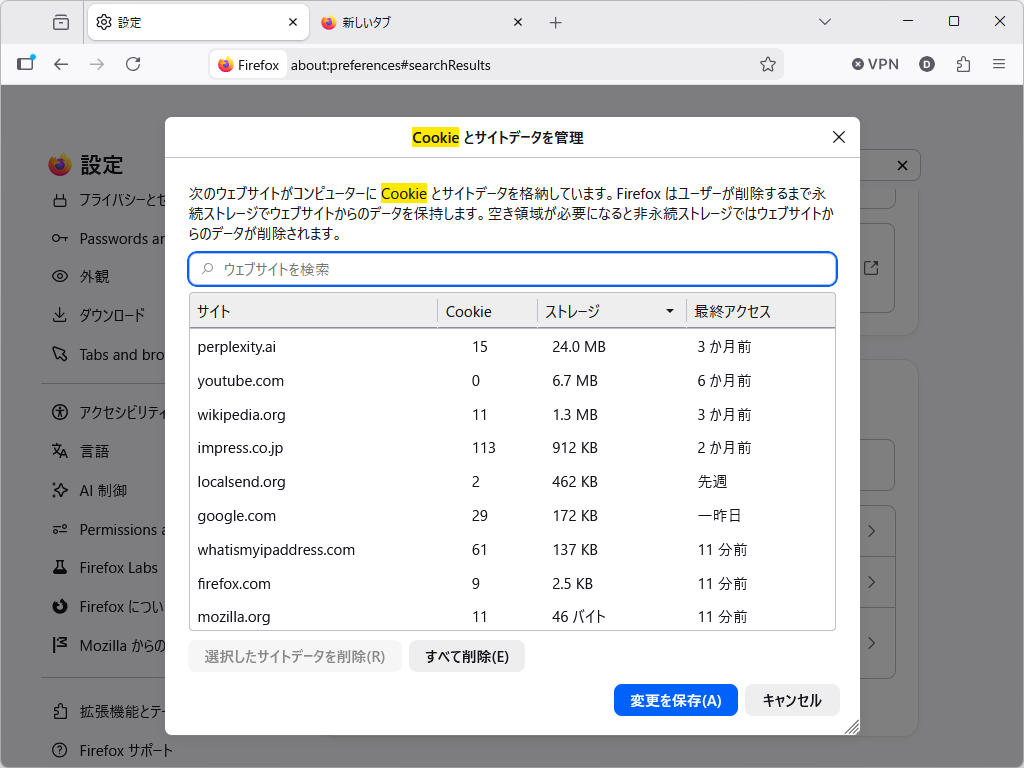Click the dialog resize grip corner
This screenshot has height=768, width=1024.
[x=852, y=727]
